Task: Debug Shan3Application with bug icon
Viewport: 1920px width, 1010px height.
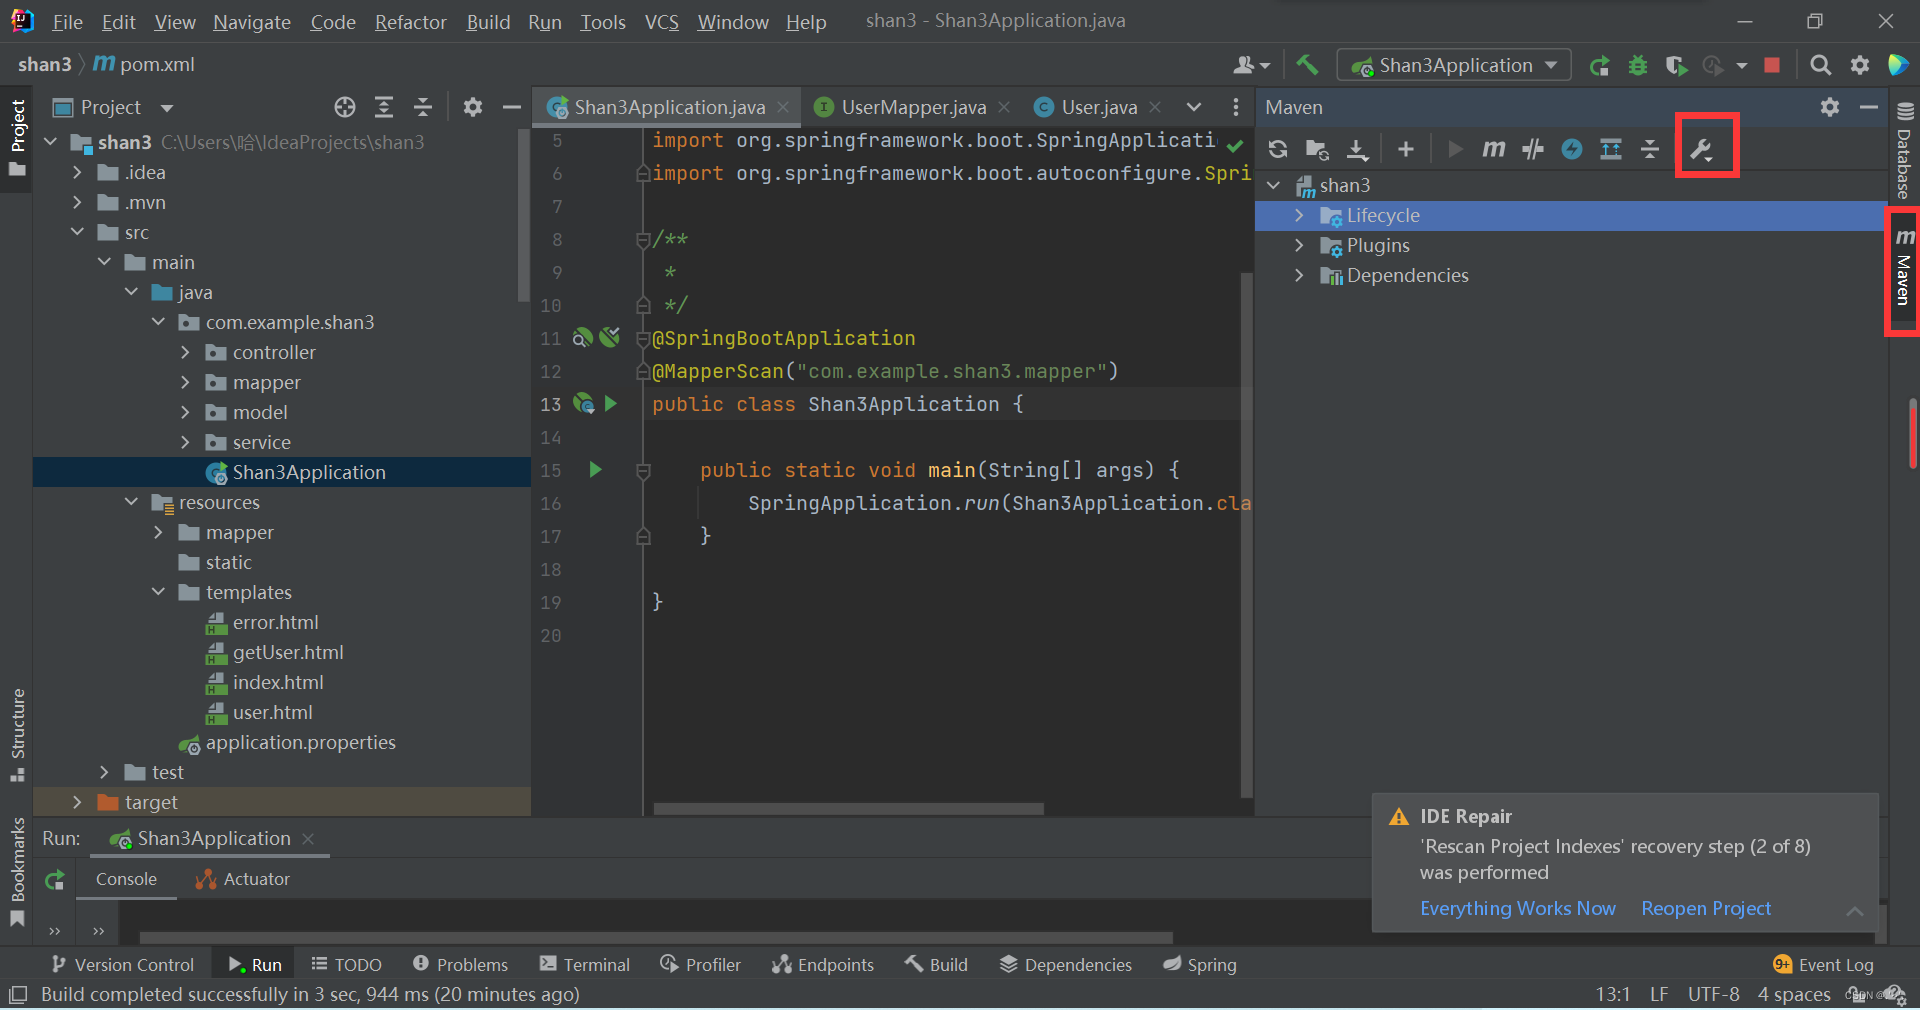Action: click(x=1638, y=66)
